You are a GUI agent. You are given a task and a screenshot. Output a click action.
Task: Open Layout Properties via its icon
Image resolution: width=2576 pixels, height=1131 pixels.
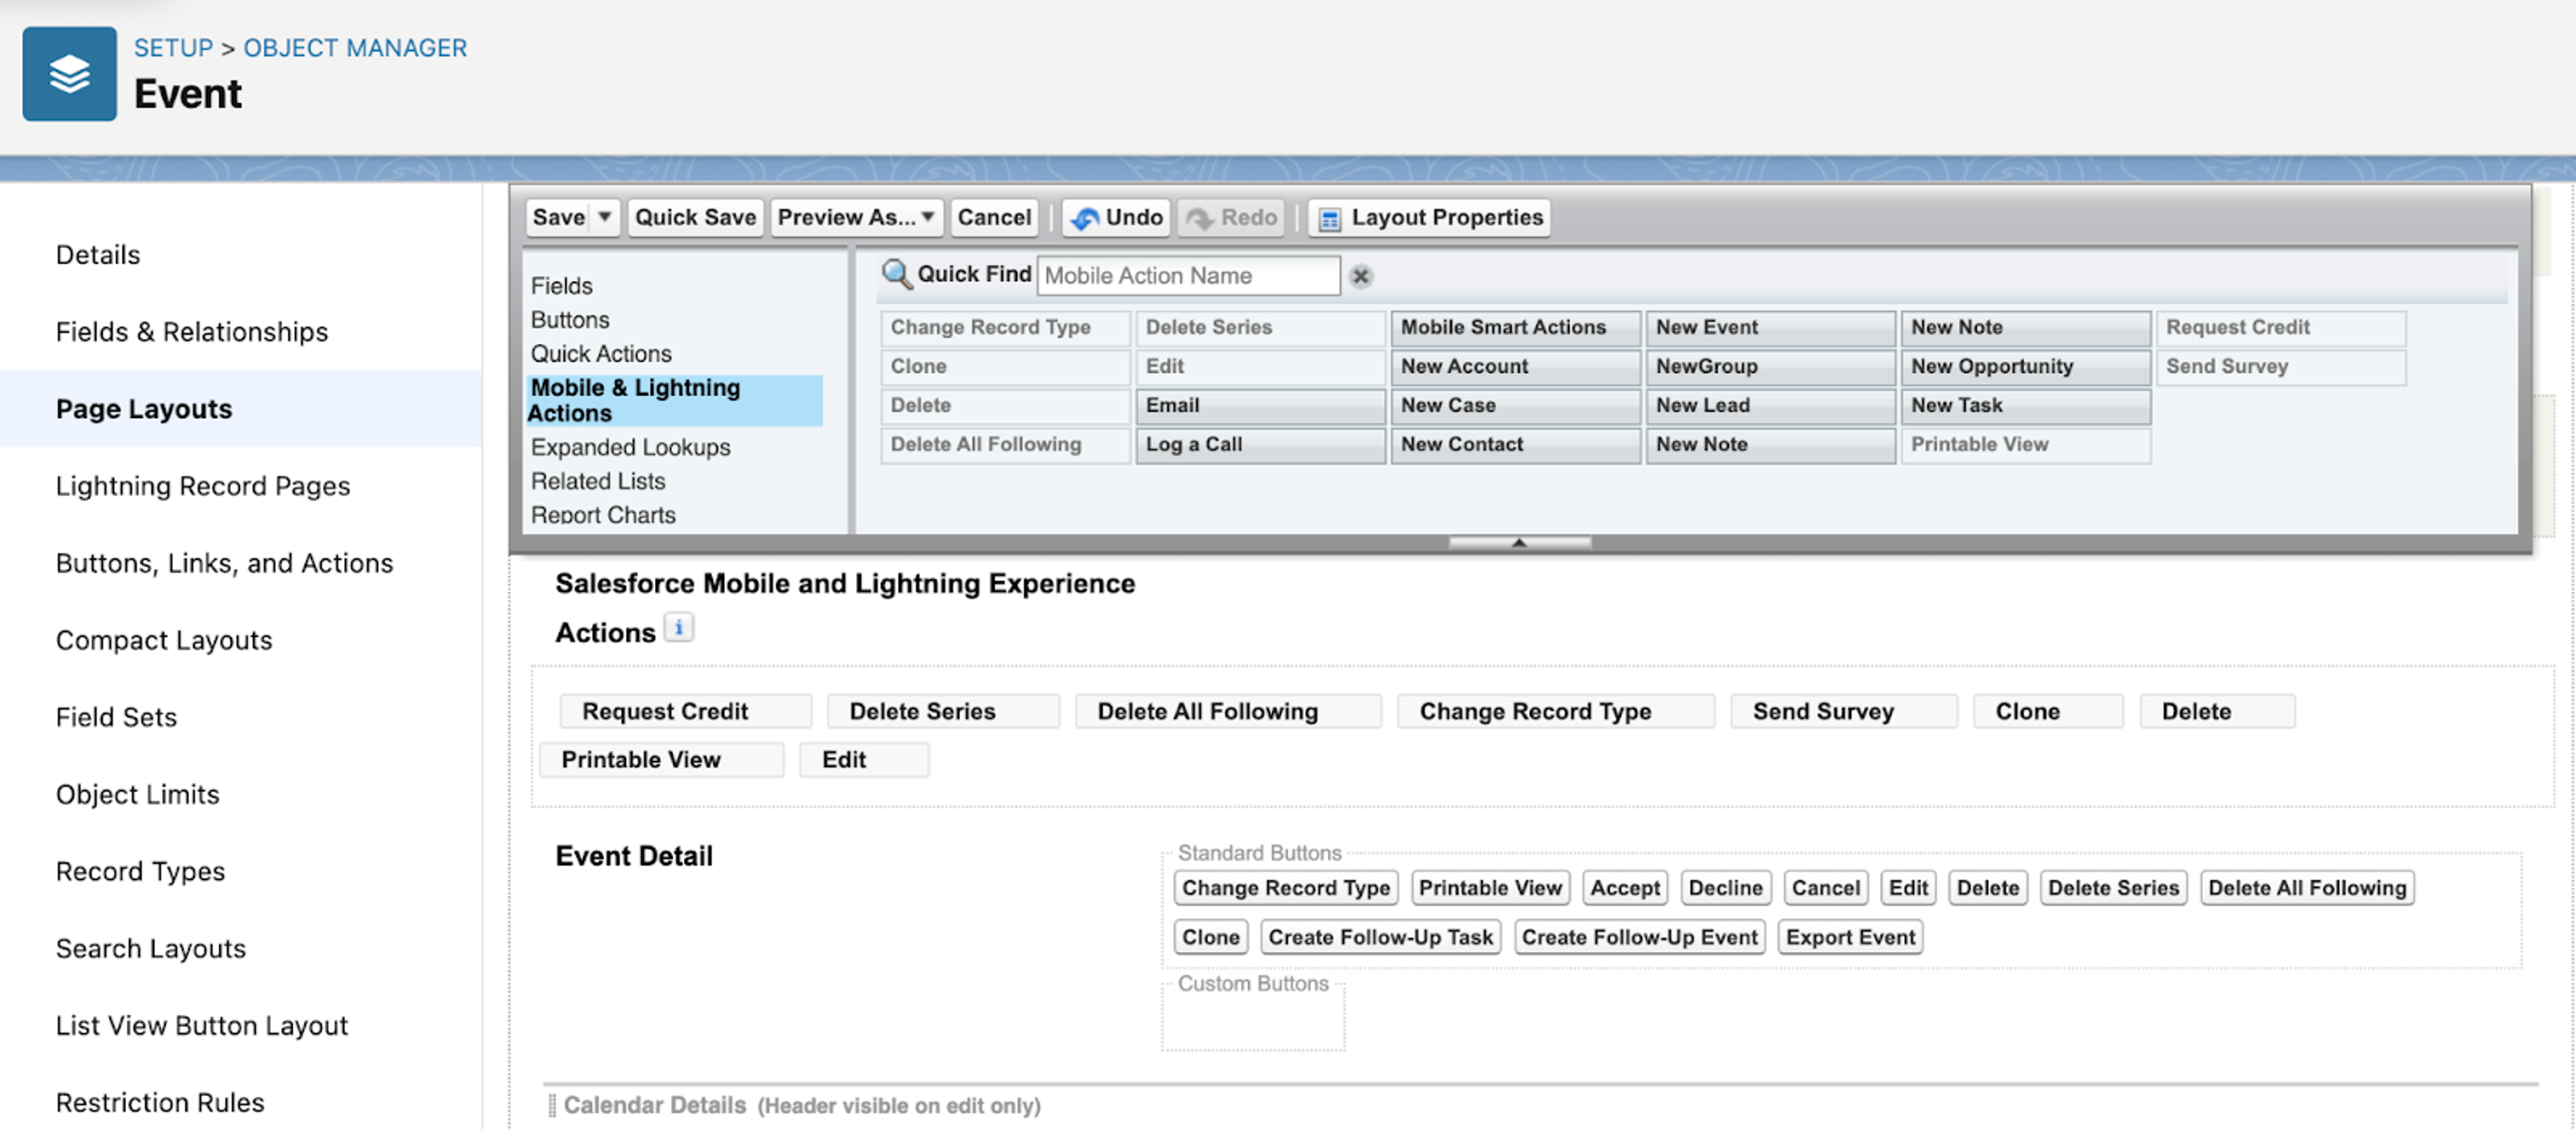coord(1329,218)
